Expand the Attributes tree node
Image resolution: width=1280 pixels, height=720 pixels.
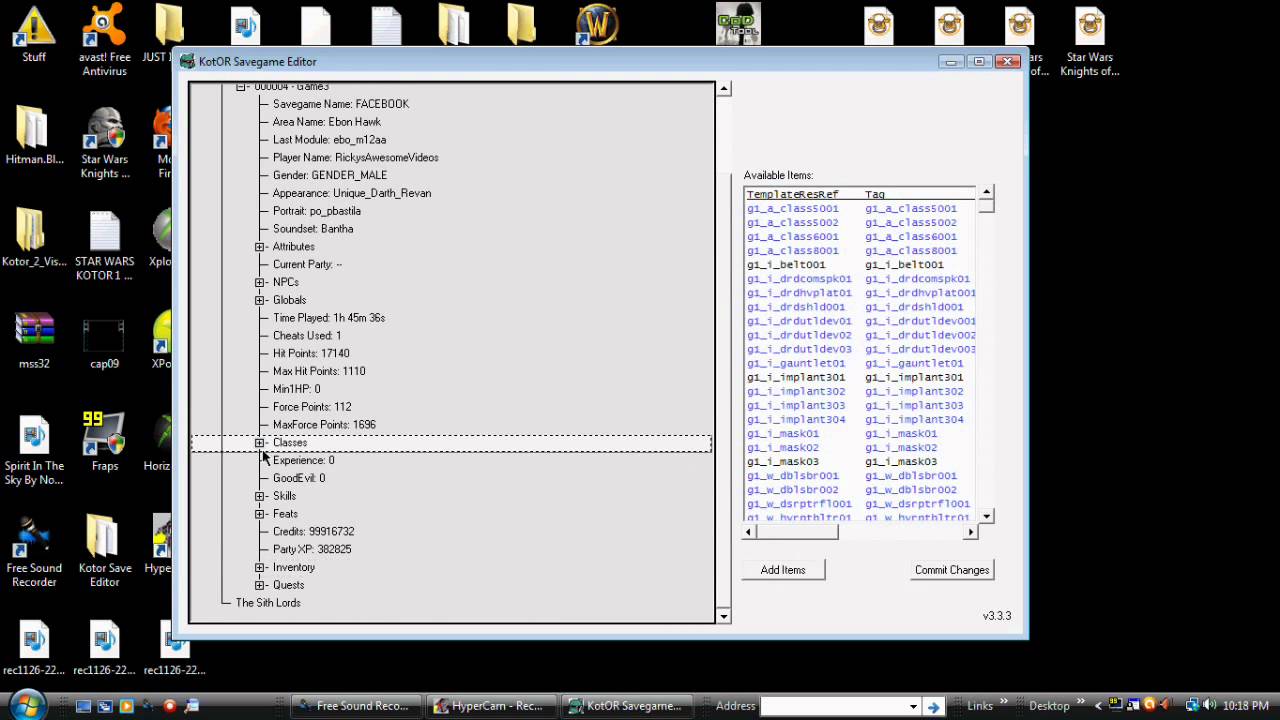pos(260,247)
